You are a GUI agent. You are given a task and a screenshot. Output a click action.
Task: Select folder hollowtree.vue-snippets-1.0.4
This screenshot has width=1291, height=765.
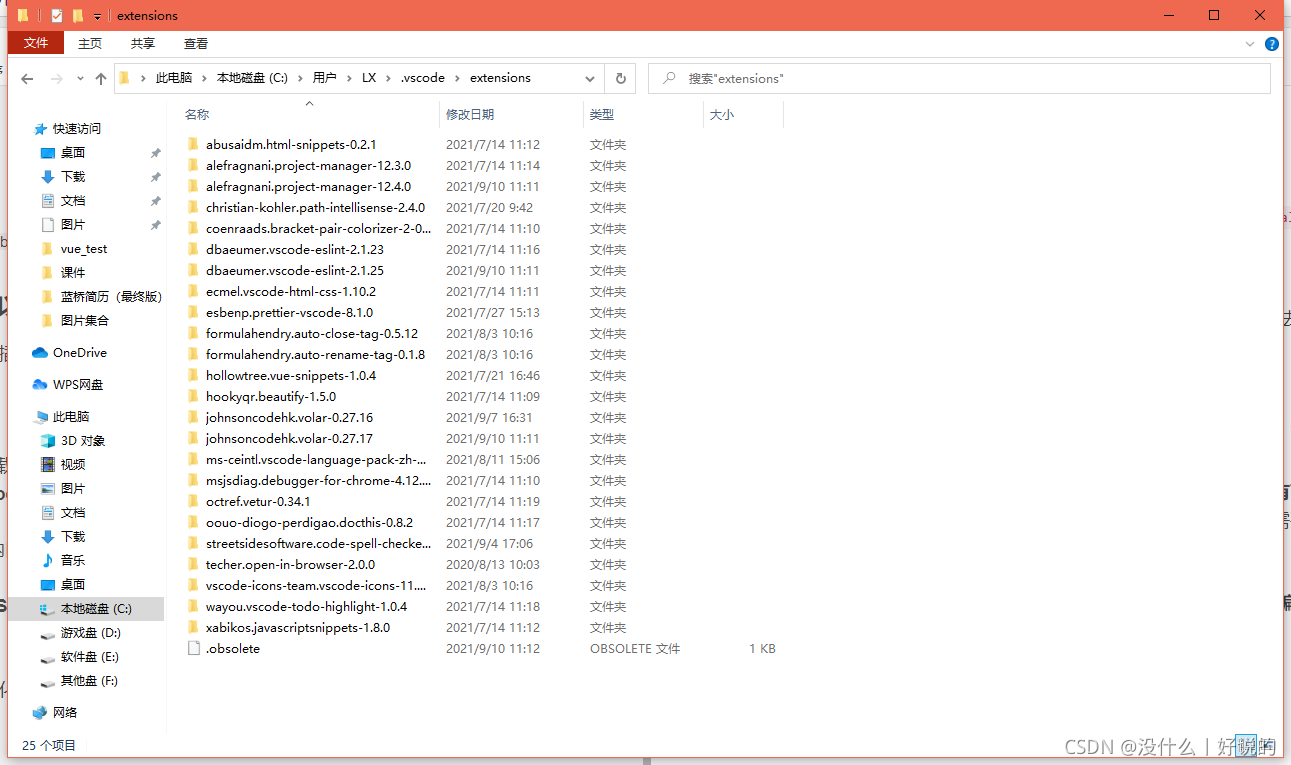[x=291, y=376]
